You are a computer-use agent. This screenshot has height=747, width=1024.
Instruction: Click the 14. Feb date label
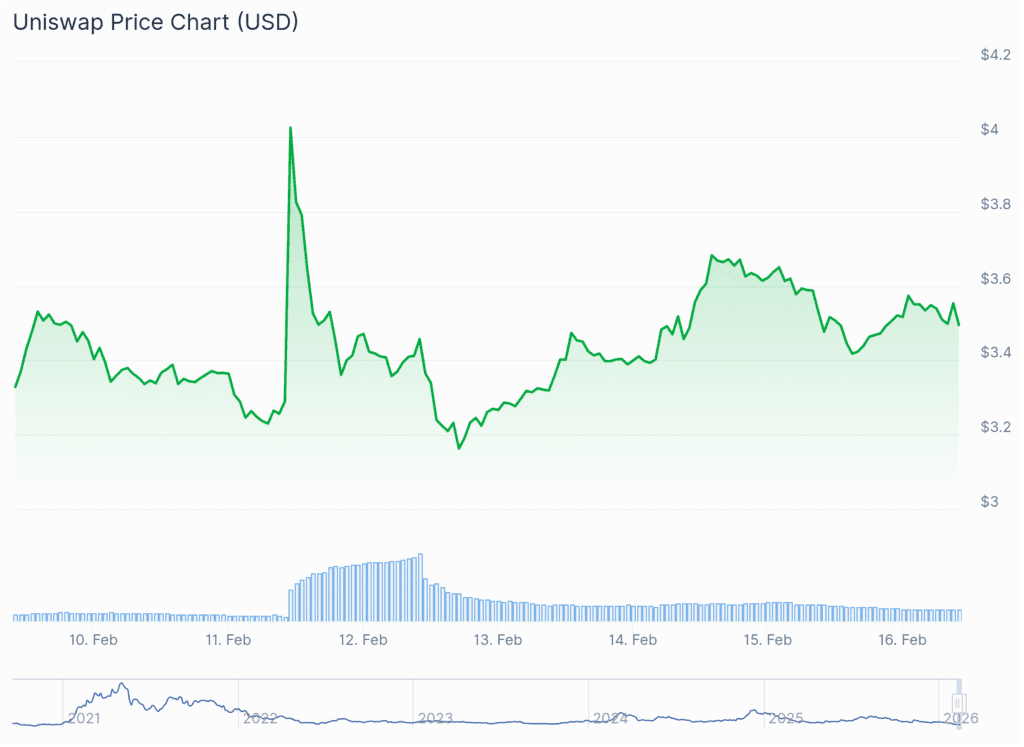[x=633, y=640]
